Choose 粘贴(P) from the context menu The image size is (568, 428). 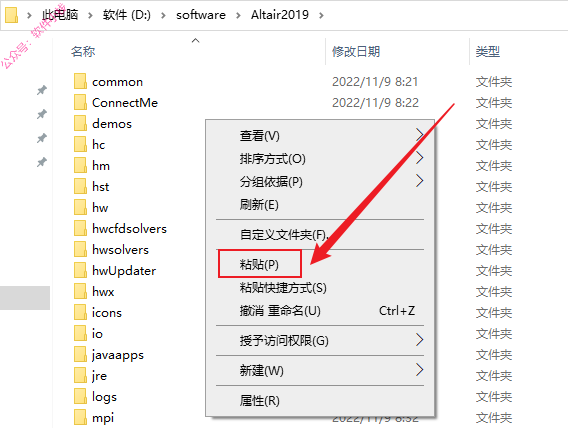(x=259, y=264)
